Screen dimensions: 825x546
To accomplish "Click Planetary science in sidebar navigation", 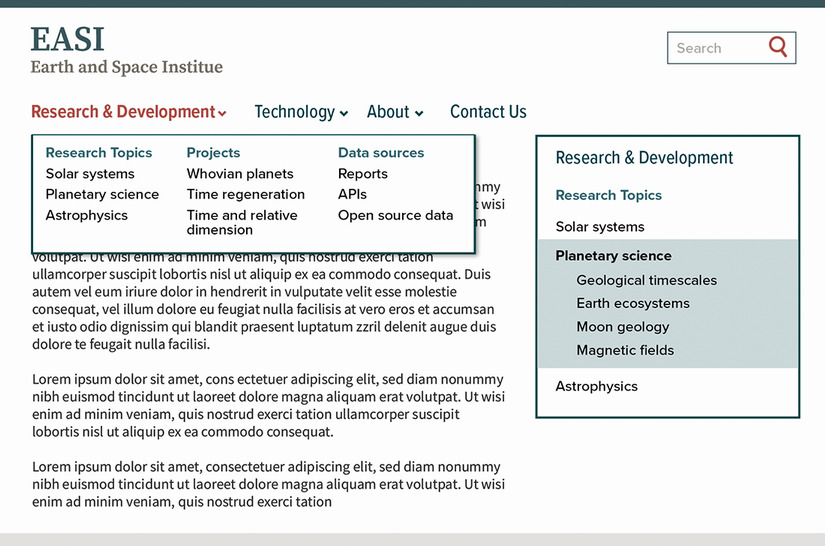I will tap(613, 256).
